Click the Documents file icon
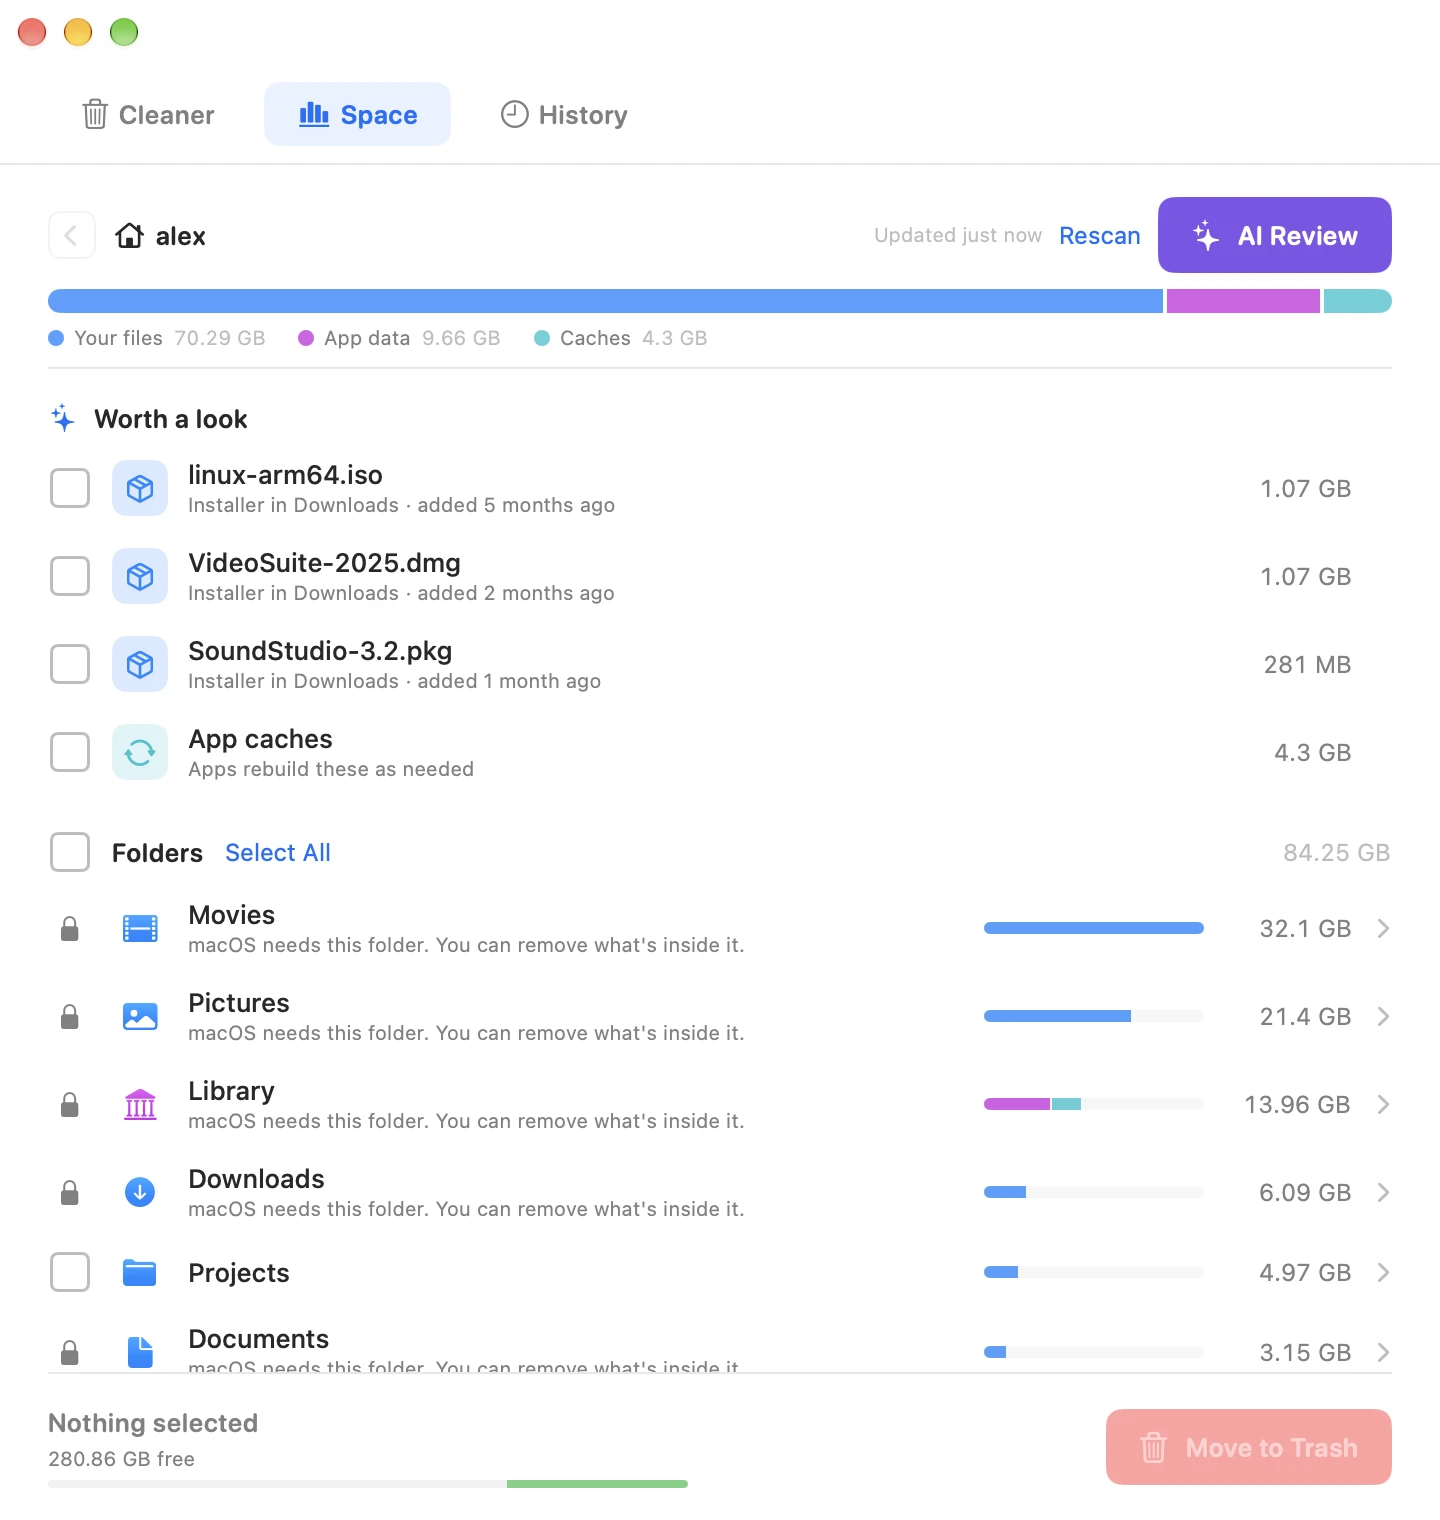This screenshot has height=1520, width=1440. pos(140,1352)
